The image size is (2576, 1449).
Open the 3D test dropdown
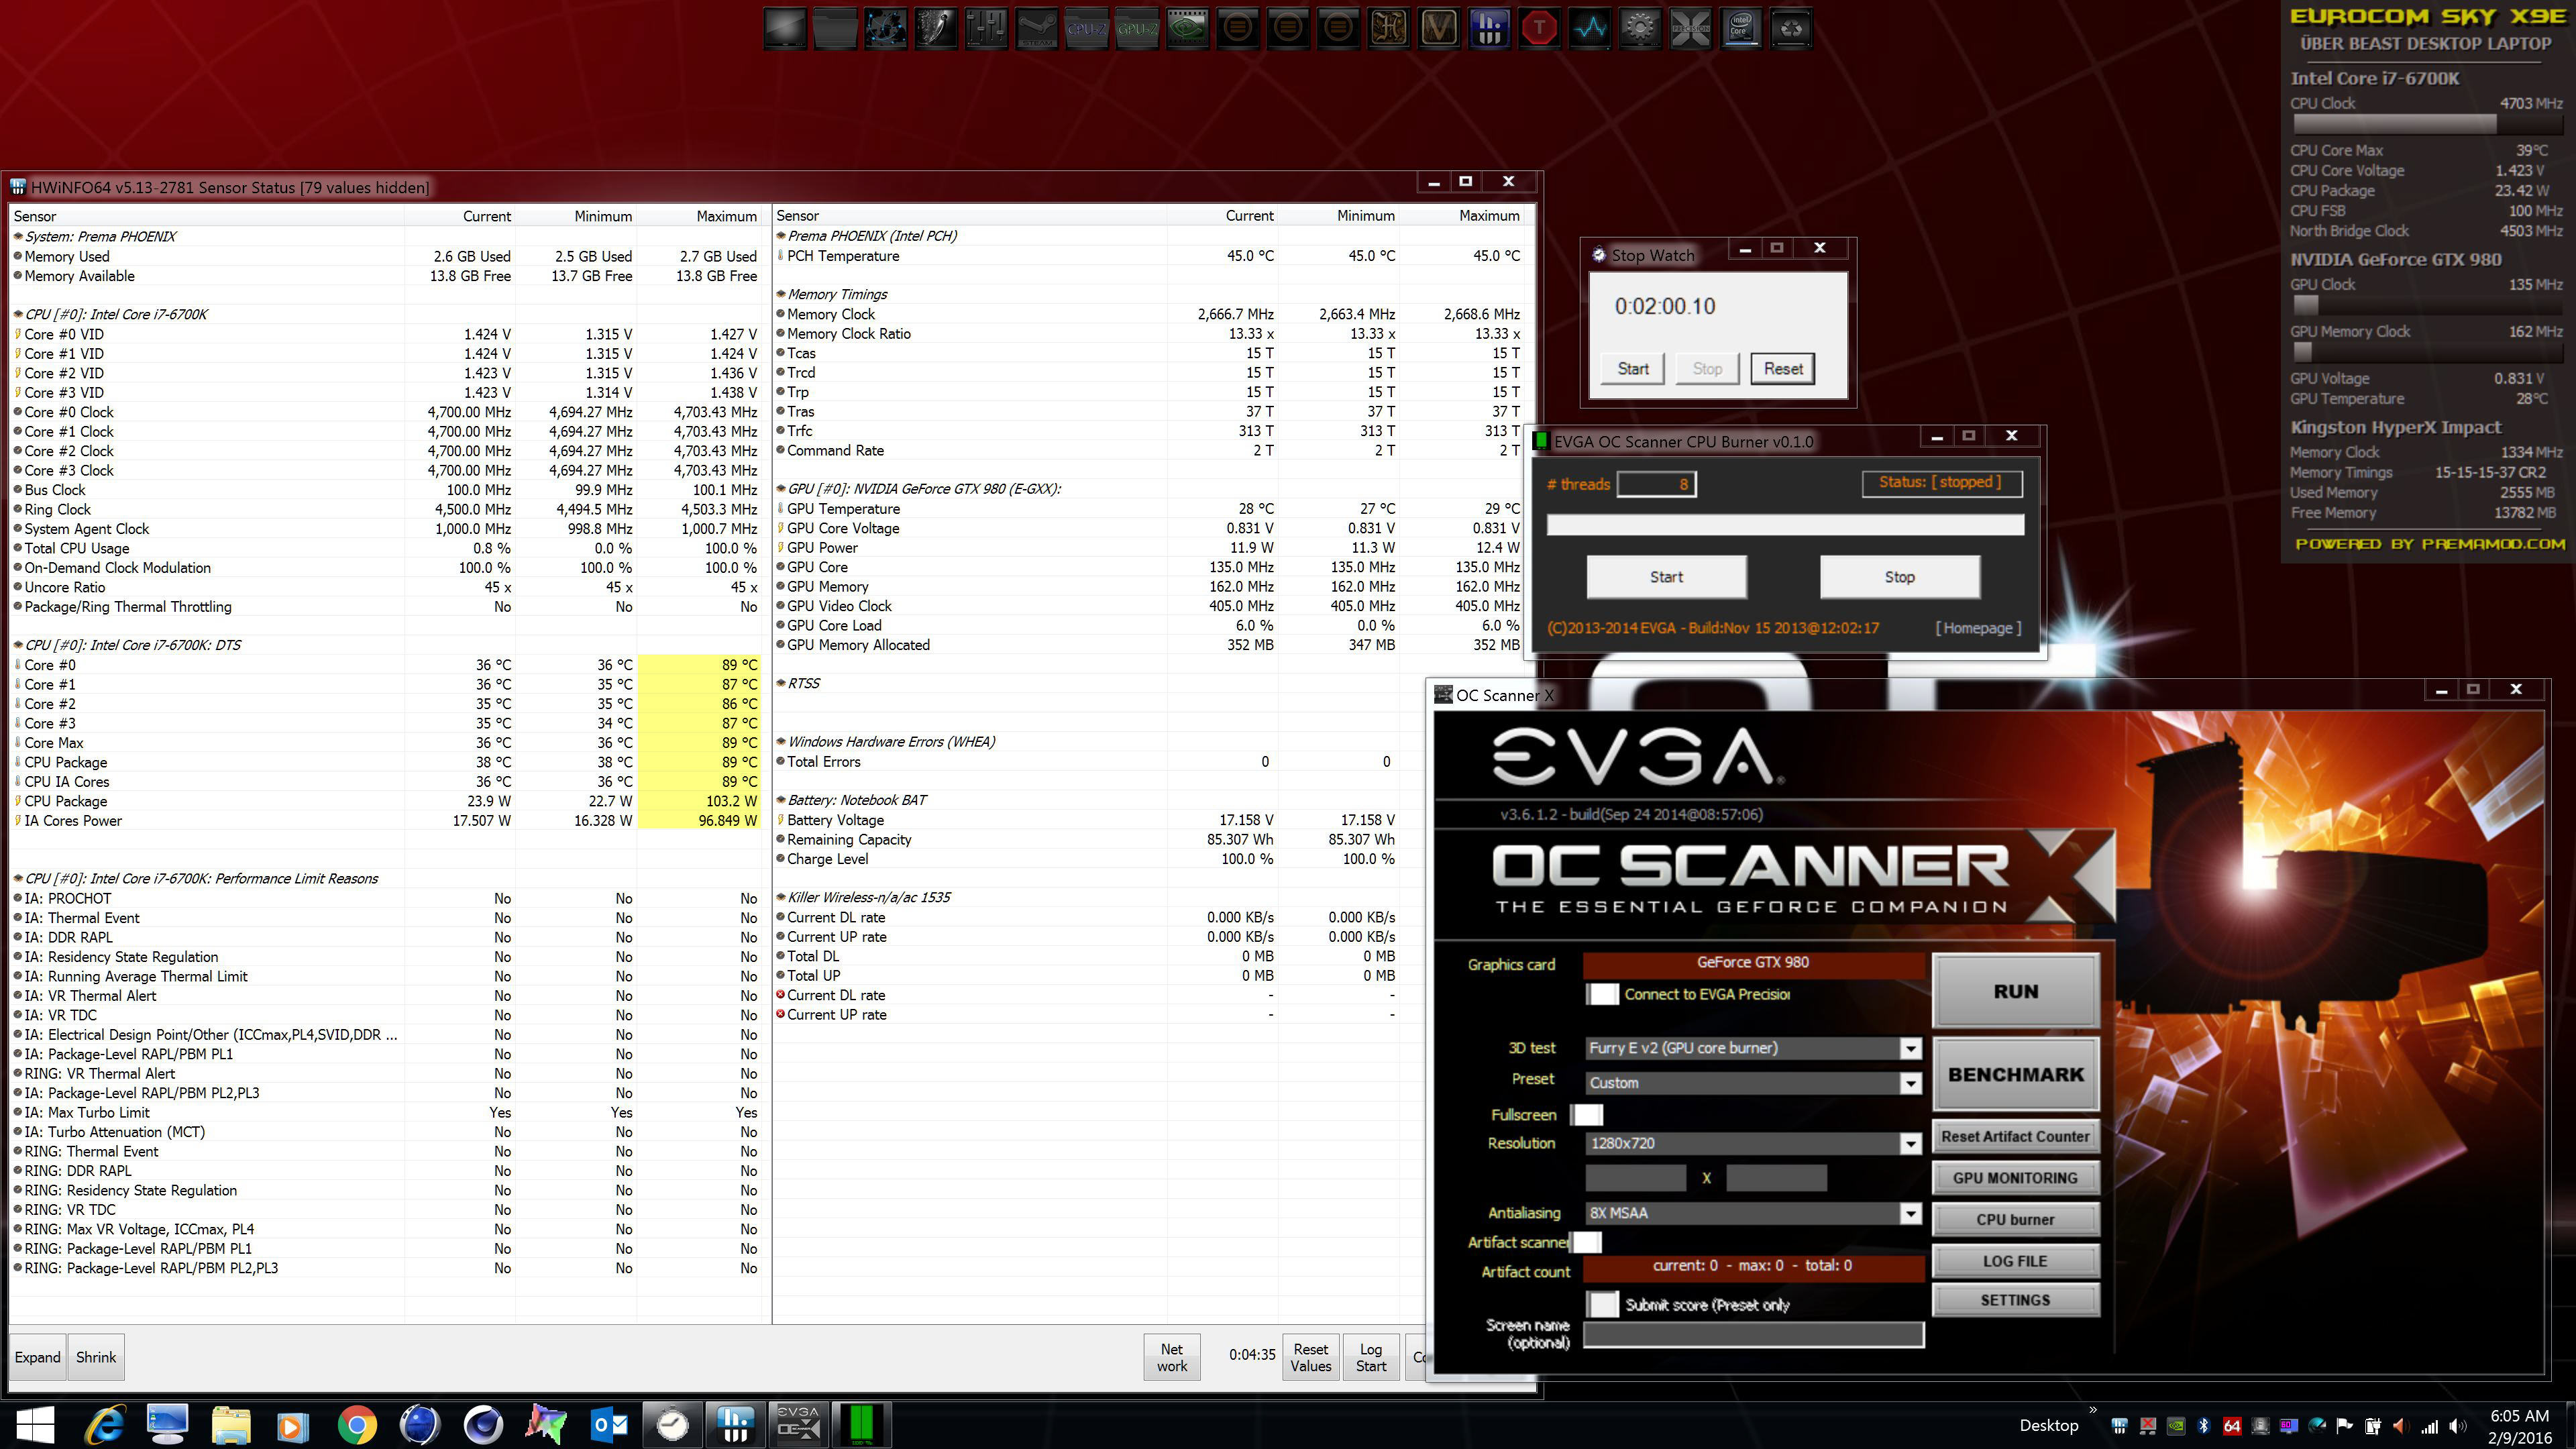tap(1753, 1048)
